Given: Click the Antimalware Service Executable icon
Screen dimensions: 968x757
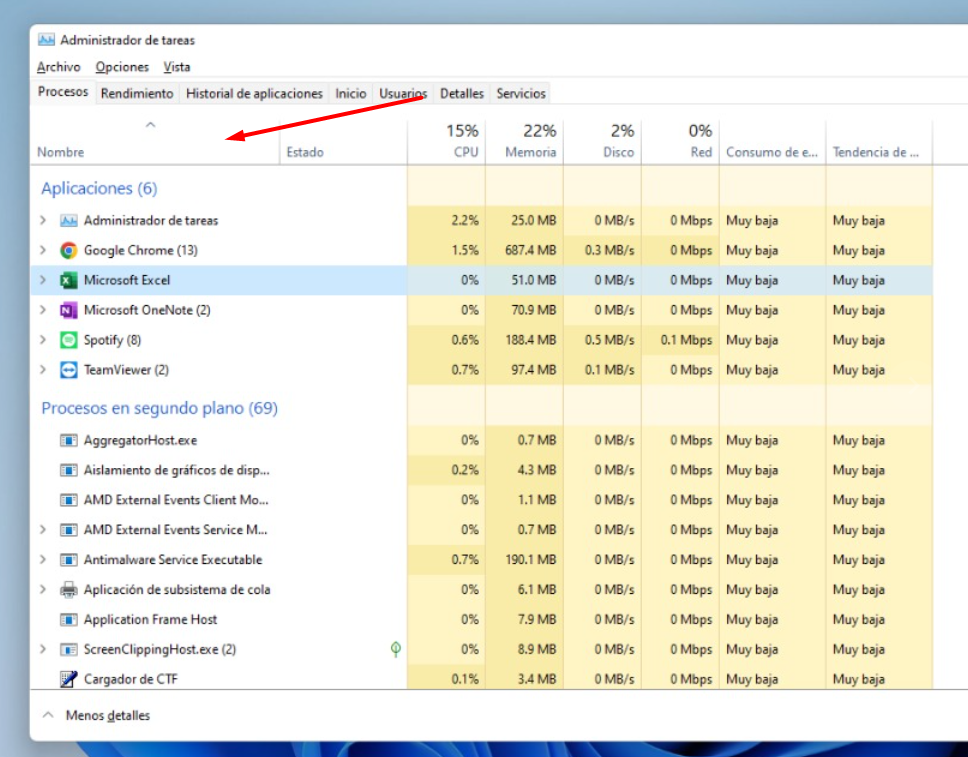Looking at the screenshot, I should coord(69,559).
